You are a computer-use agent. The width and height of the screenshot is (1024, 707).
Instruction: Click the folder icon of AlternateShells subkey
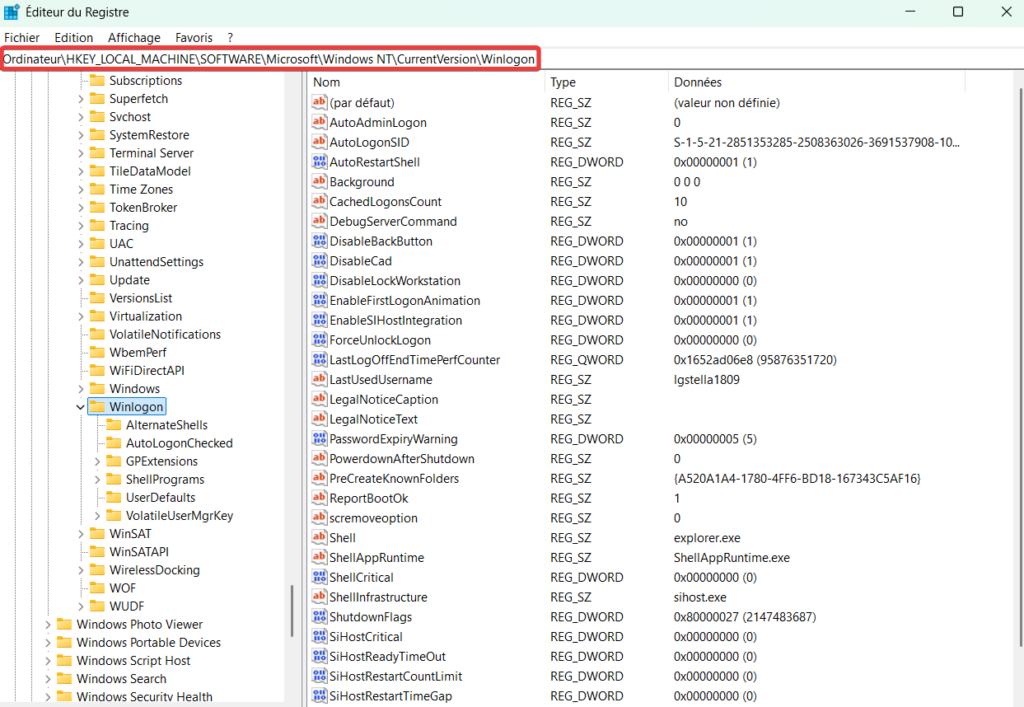click(x=114, y=425)
